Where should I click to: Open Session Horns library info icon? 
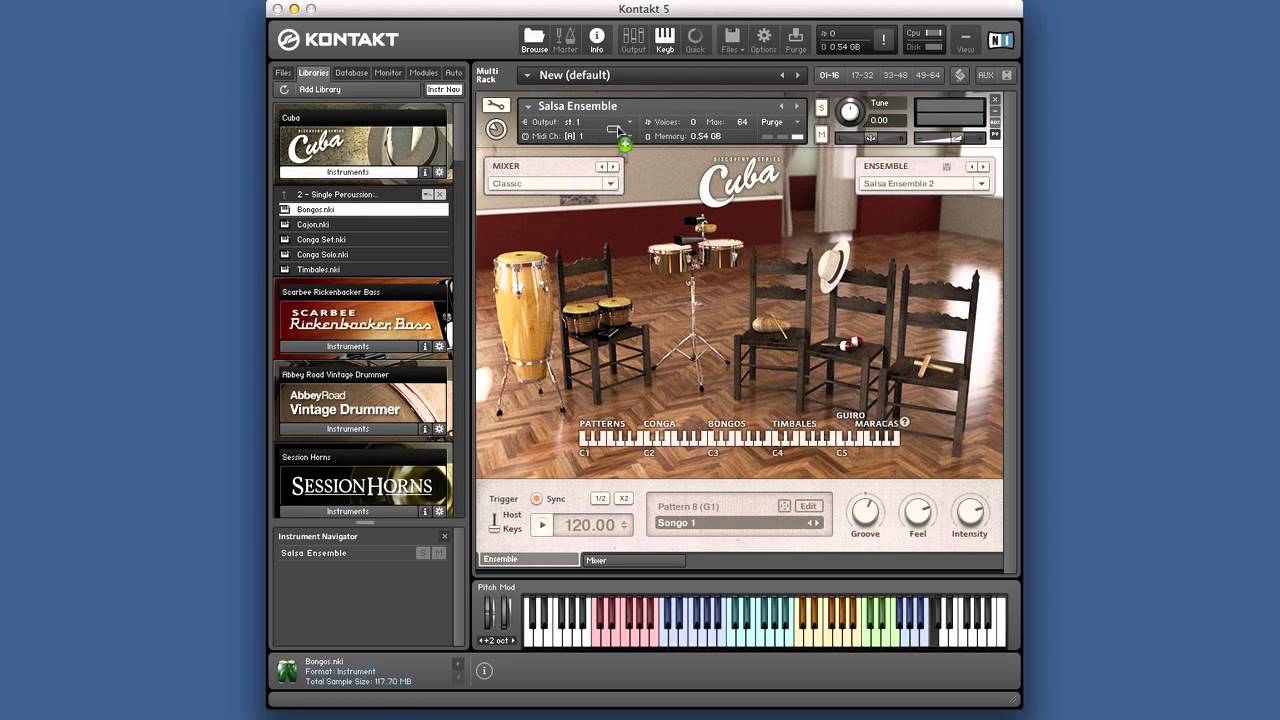pyautogui.click(x=425, y=511)
